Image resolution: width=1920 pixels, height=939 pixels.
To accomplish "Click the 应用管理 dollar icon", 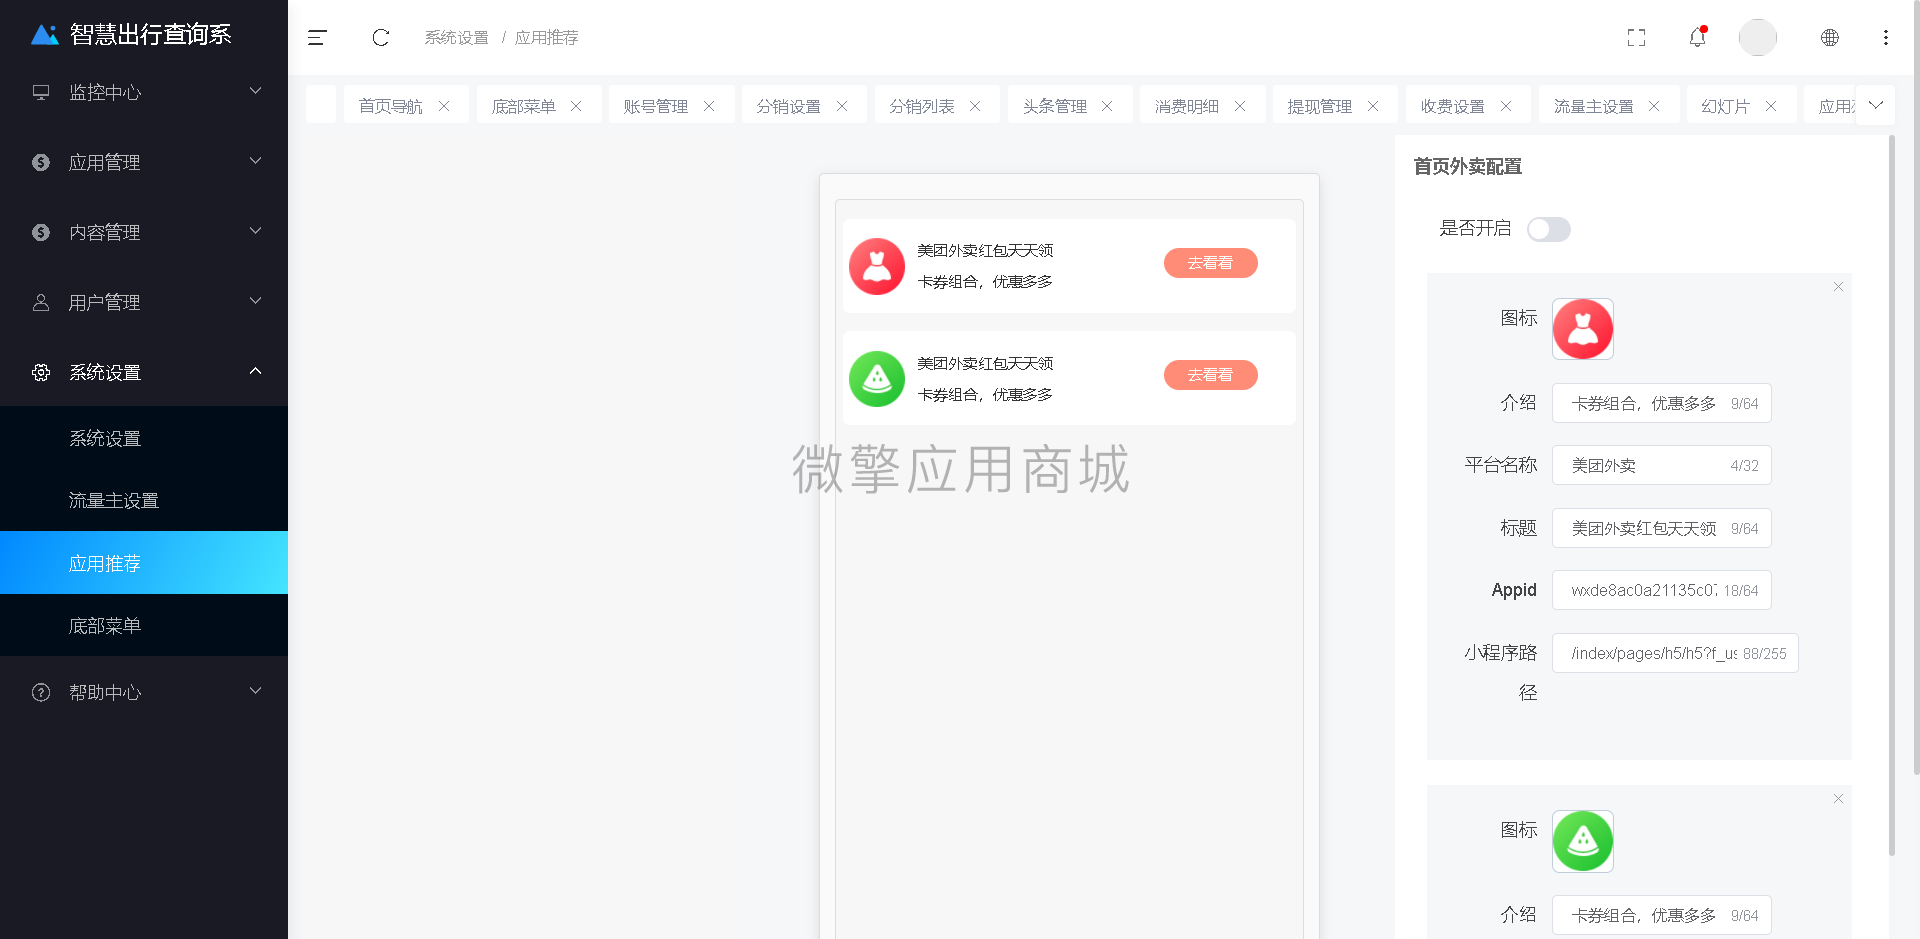I will [41, 162].
